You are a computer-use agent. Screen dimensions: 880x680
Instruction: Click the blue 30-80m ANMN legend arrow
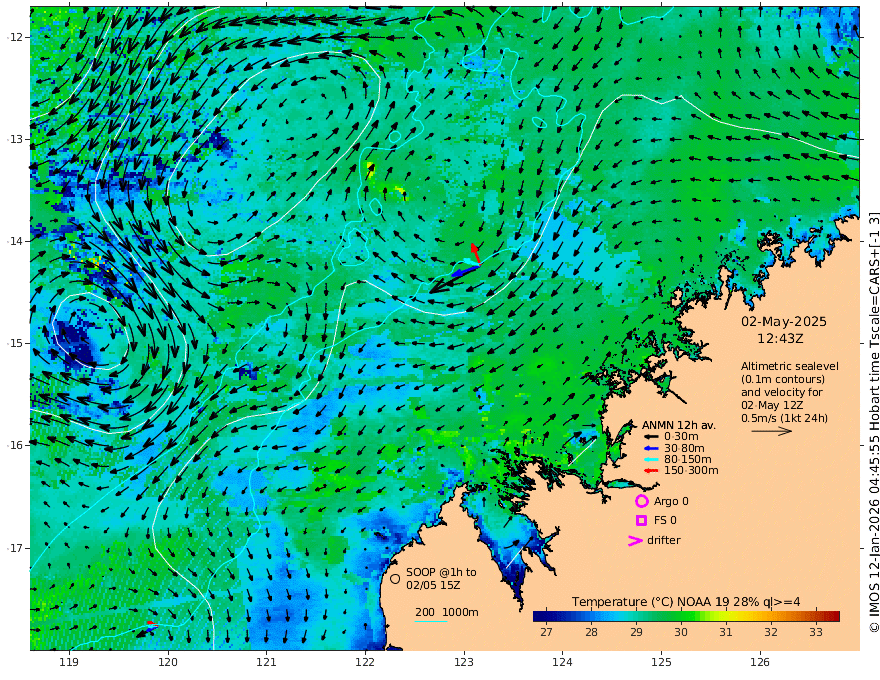[x=651, y=448]
